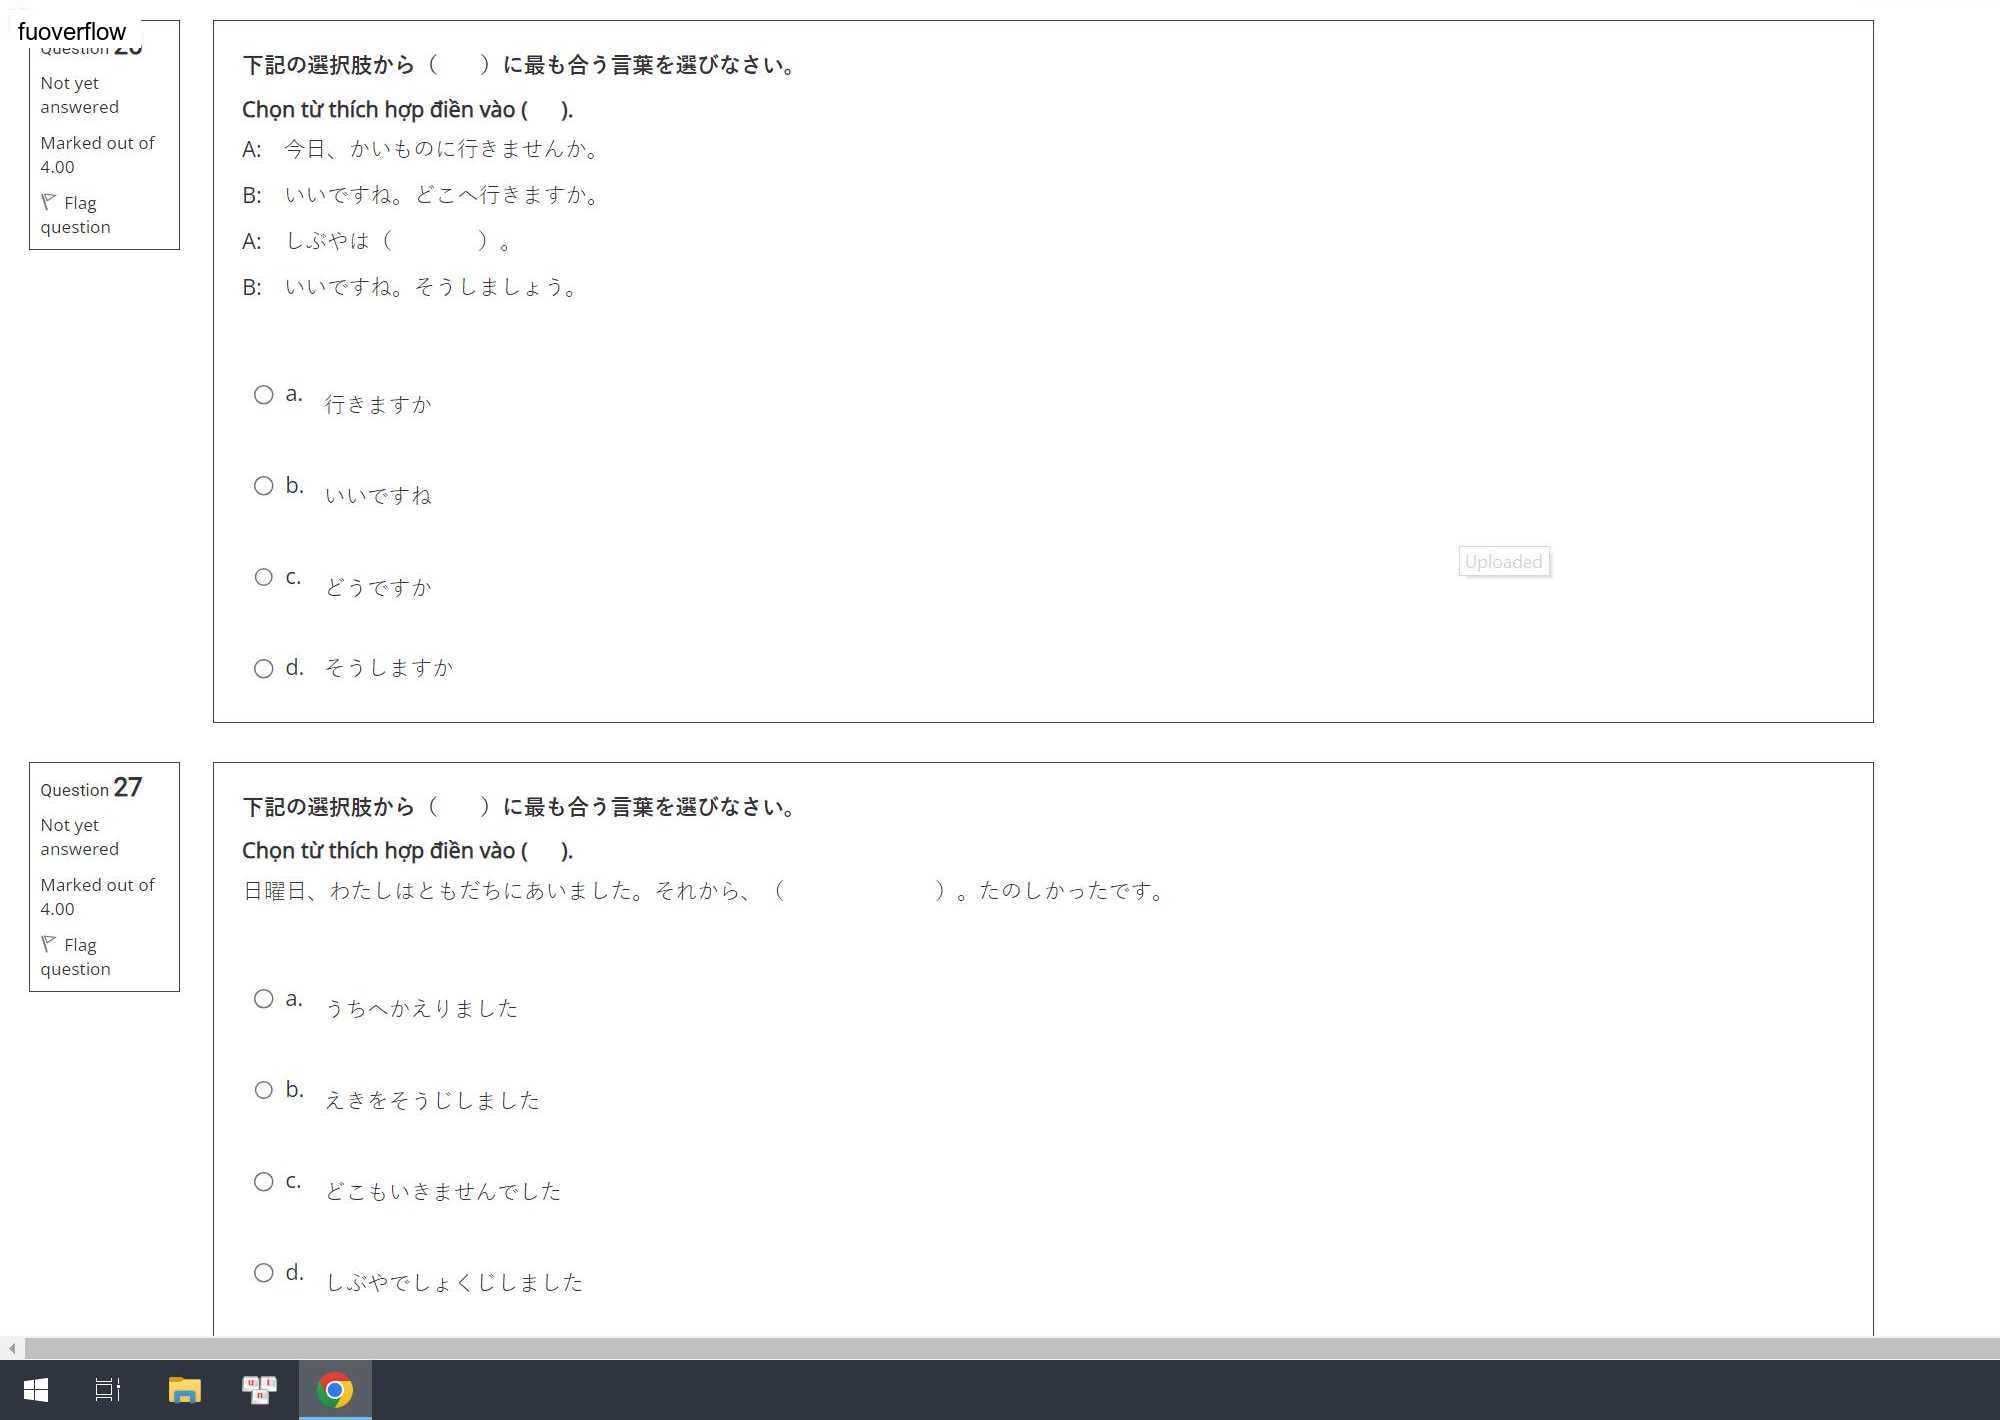The image size is (2000, 1420).
Task: Click dialogue line '今日、かいものに行きませんか。'
Action: pyautogui.click(x=443, y=149)
